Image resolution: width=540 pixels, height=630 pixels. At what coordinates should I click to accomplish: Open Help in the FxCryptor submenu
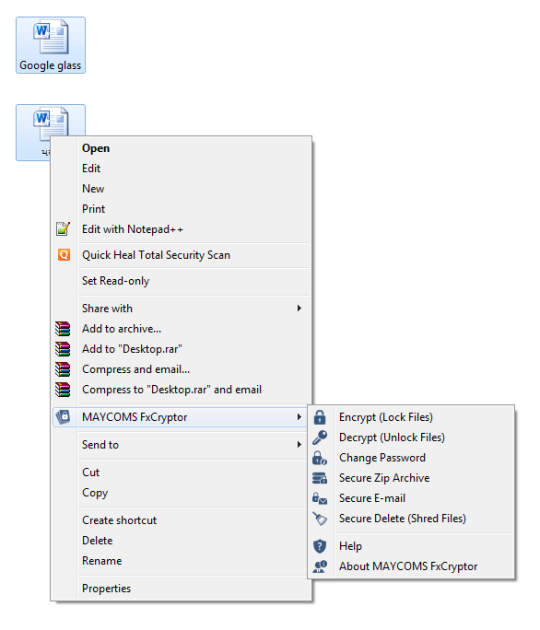(x=411, y=546)
